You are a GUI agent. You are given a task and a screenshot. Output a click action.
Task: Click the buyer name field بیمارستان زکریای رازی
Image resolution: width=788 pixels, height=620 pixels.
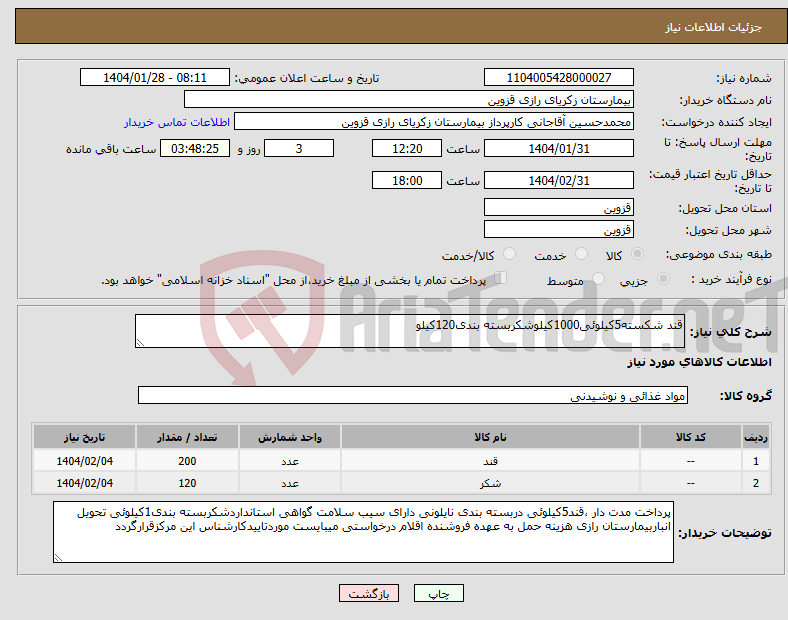(x=409, y=99)
